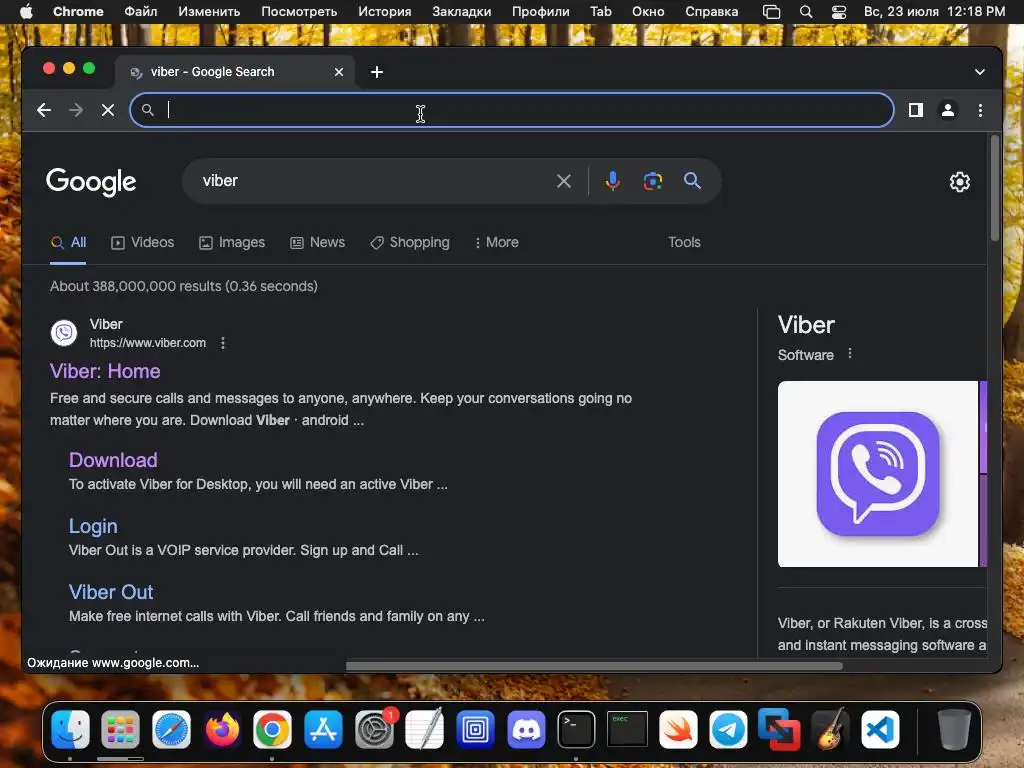Open the Chrome profile avatar icon

coord(948,110)
